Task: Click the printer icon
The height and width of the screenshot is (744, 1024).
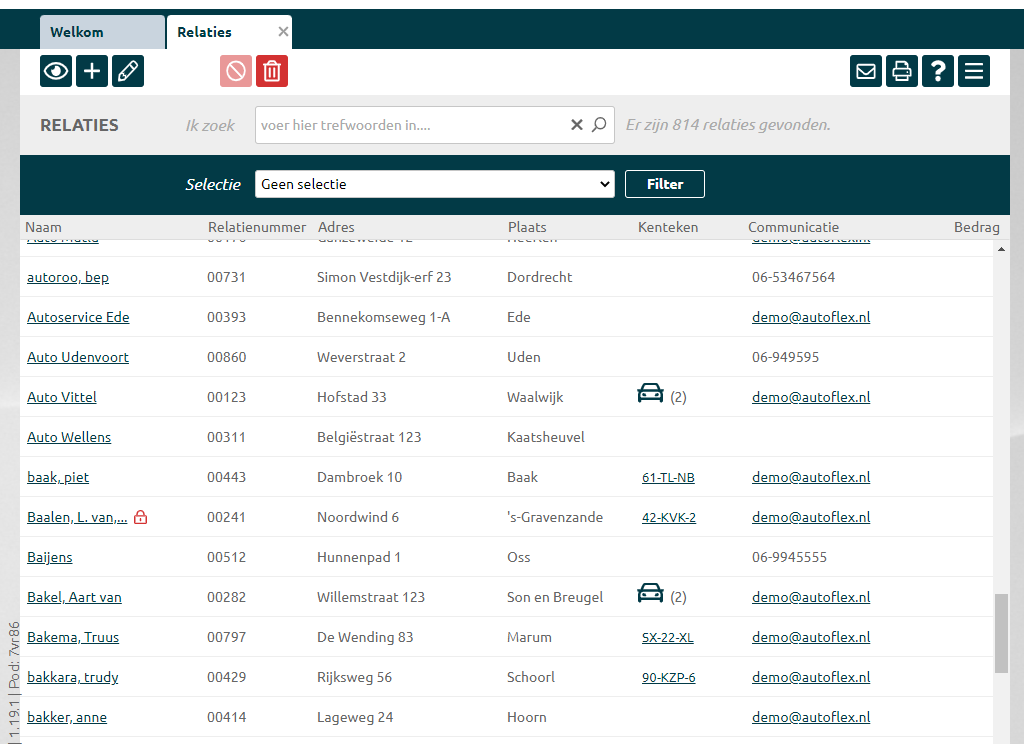Action: pos(902,71)
